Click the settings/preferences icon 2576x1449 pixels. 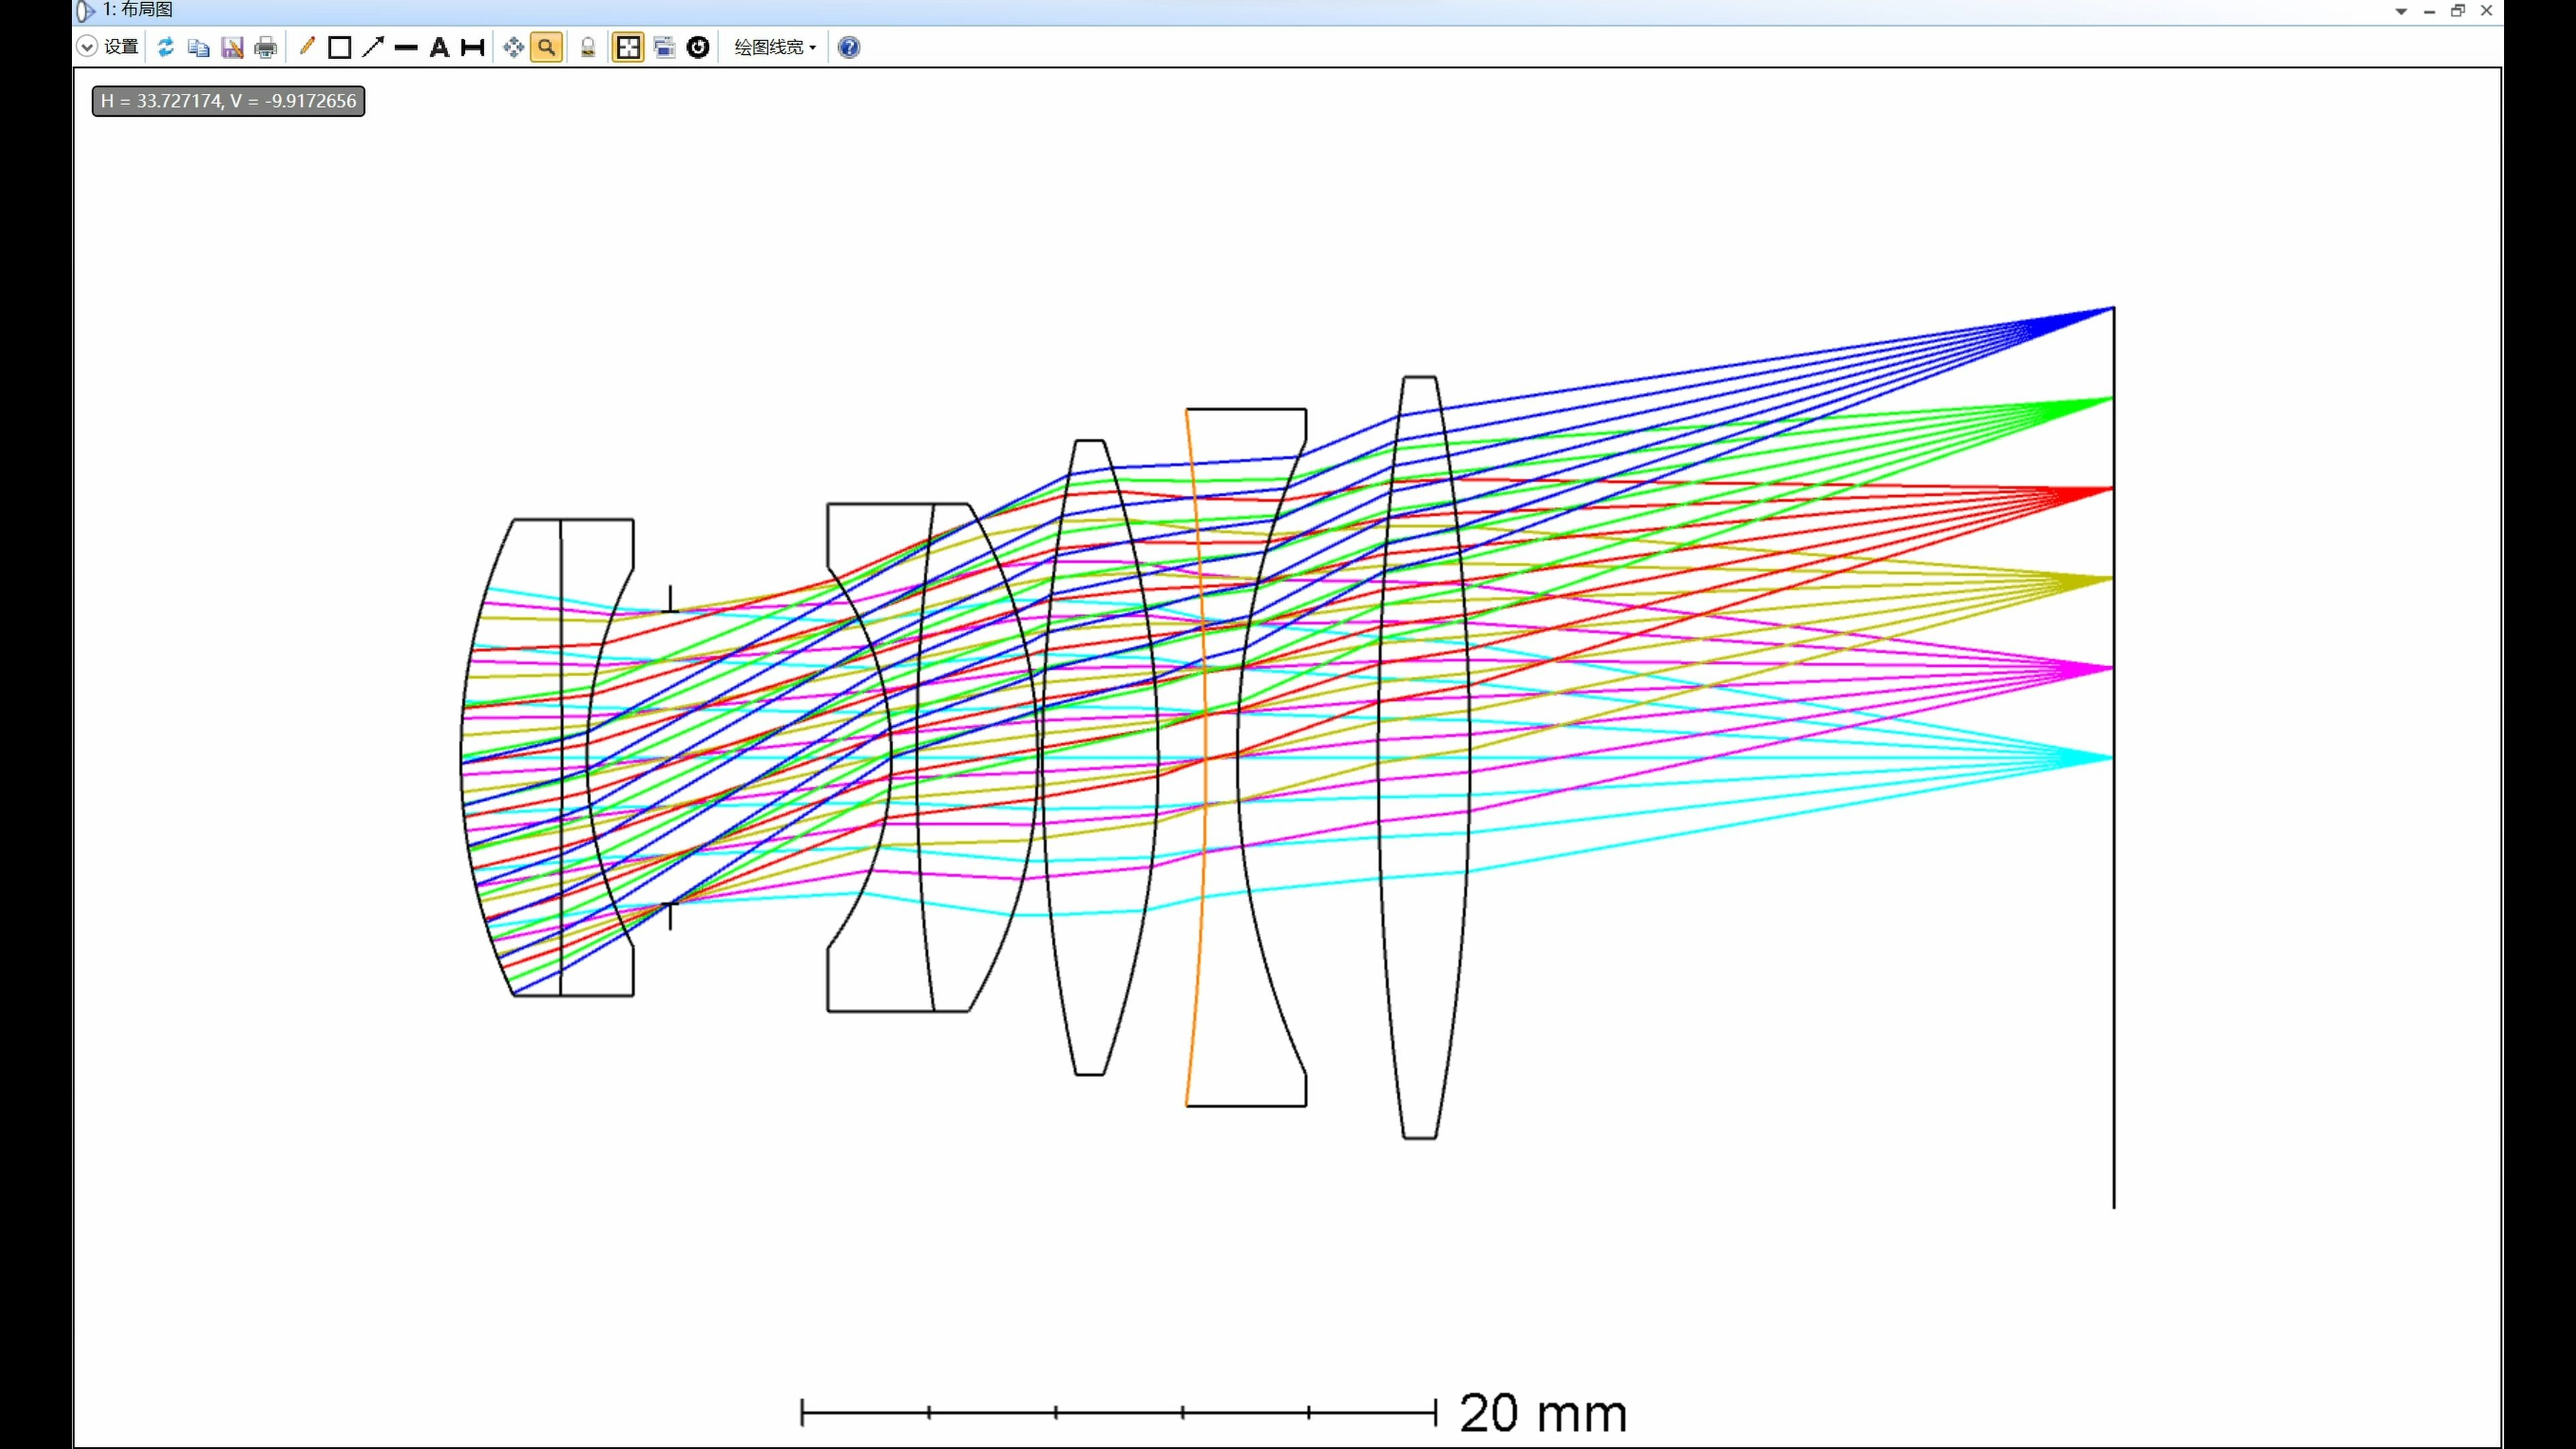pyautogui.click(x=120, y=48)
